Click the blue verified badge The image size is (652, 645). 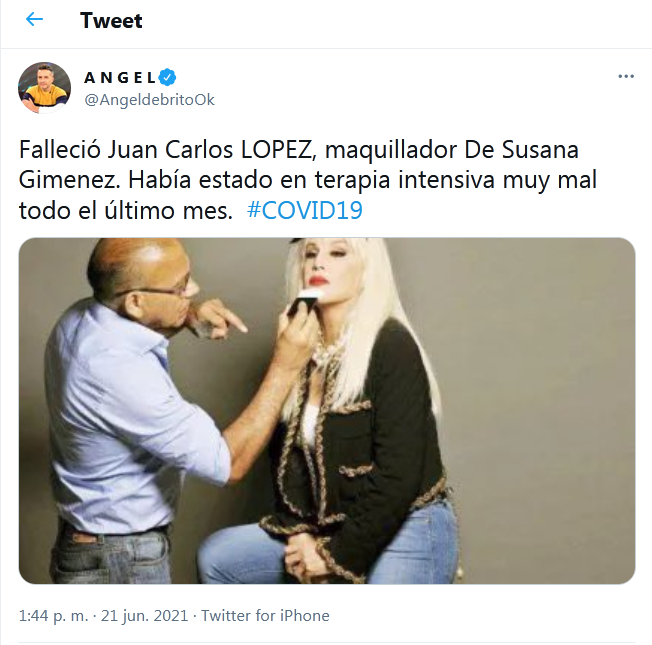click(x=168, y=77)
